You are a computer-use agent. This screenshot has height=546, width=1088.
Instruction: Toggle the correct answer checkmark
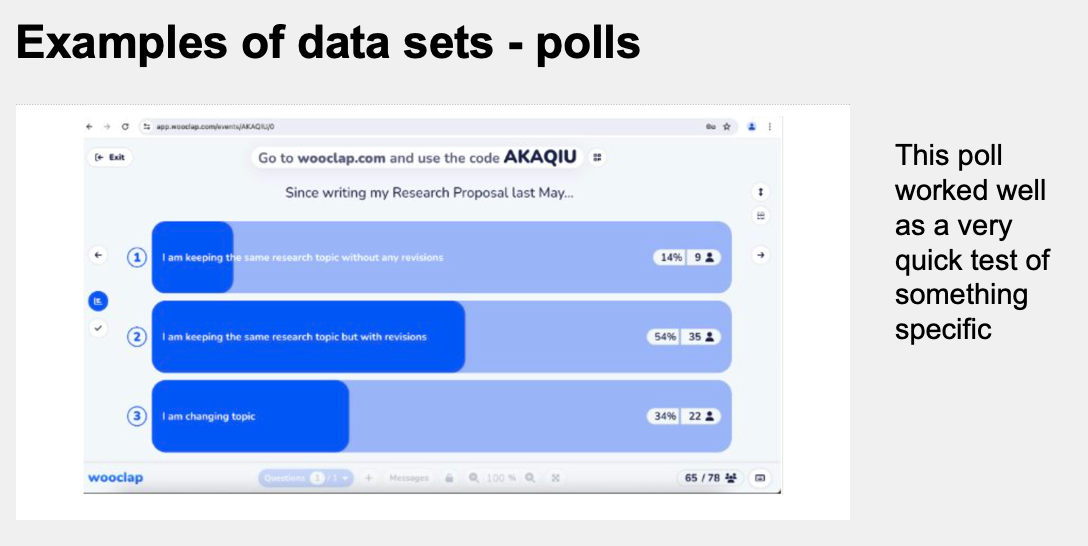pyautogui.click(x=98, y=328)
